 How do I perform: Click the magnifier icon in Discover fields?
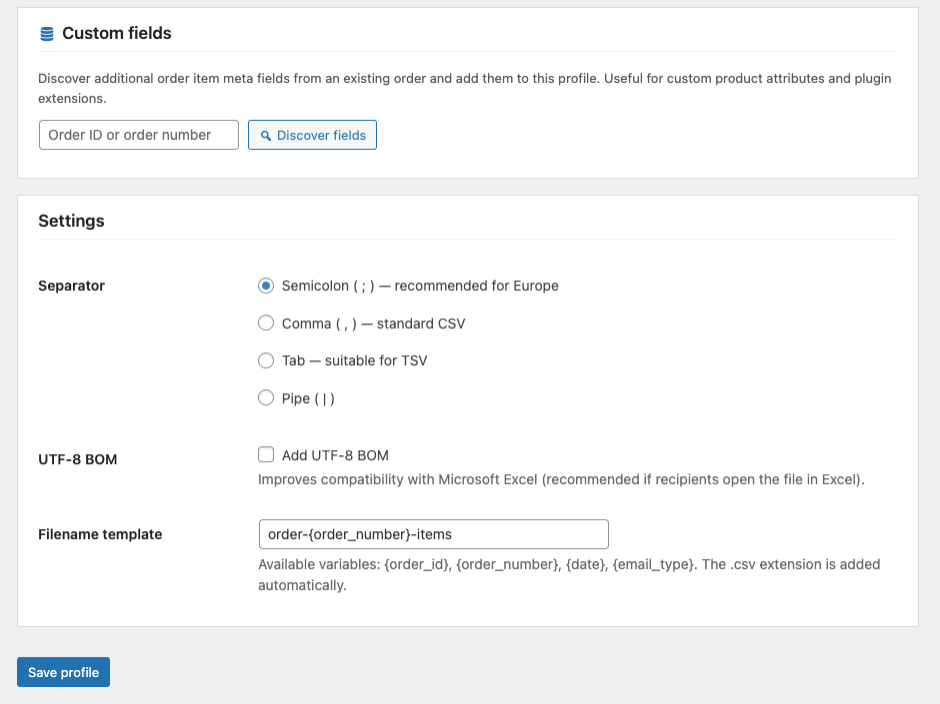[266, 136]
